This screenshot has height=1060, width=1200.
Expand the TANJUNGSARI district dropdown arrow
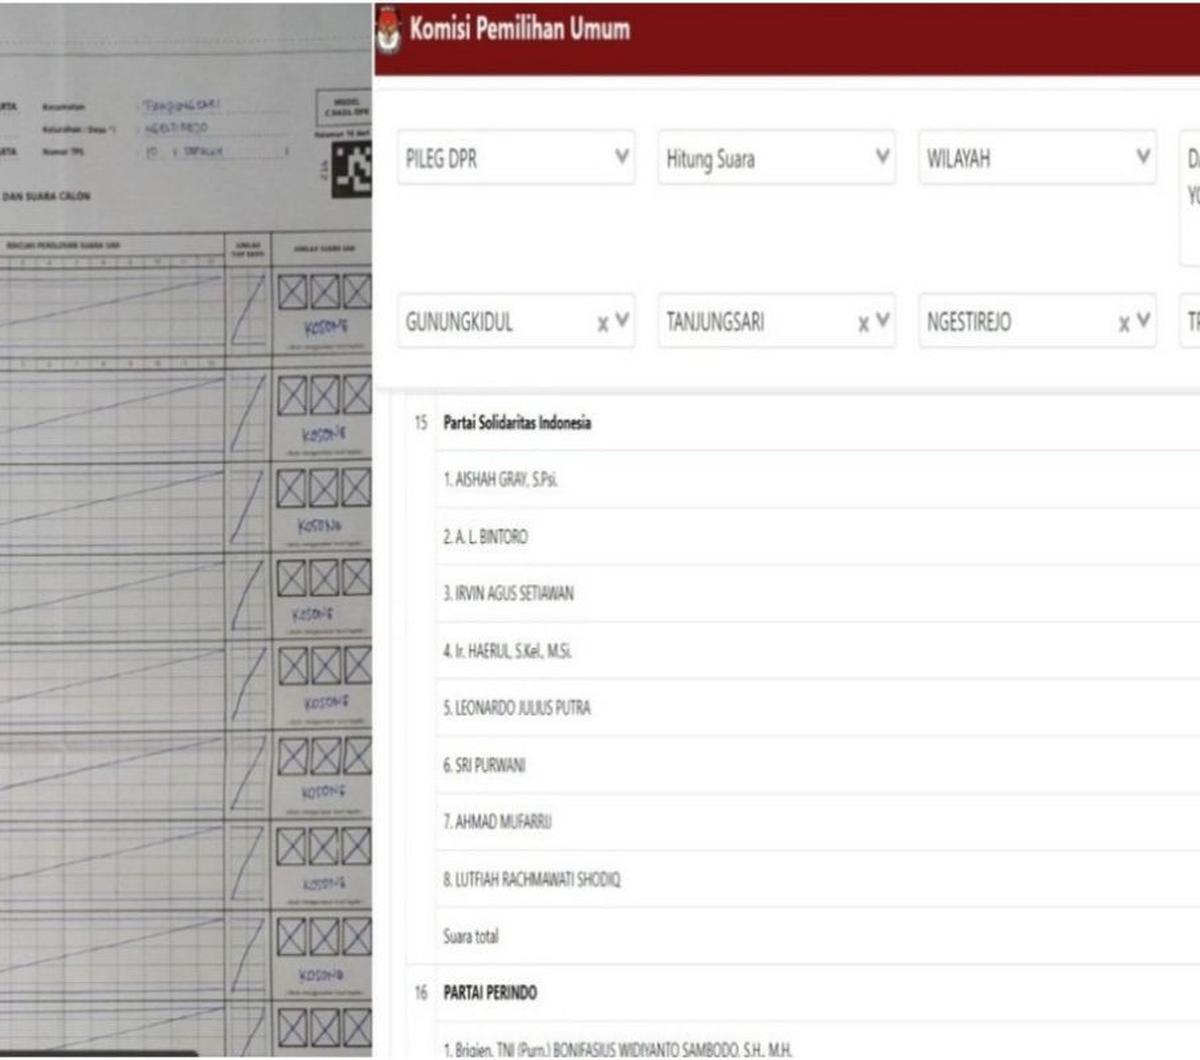(x=882, y=321)
